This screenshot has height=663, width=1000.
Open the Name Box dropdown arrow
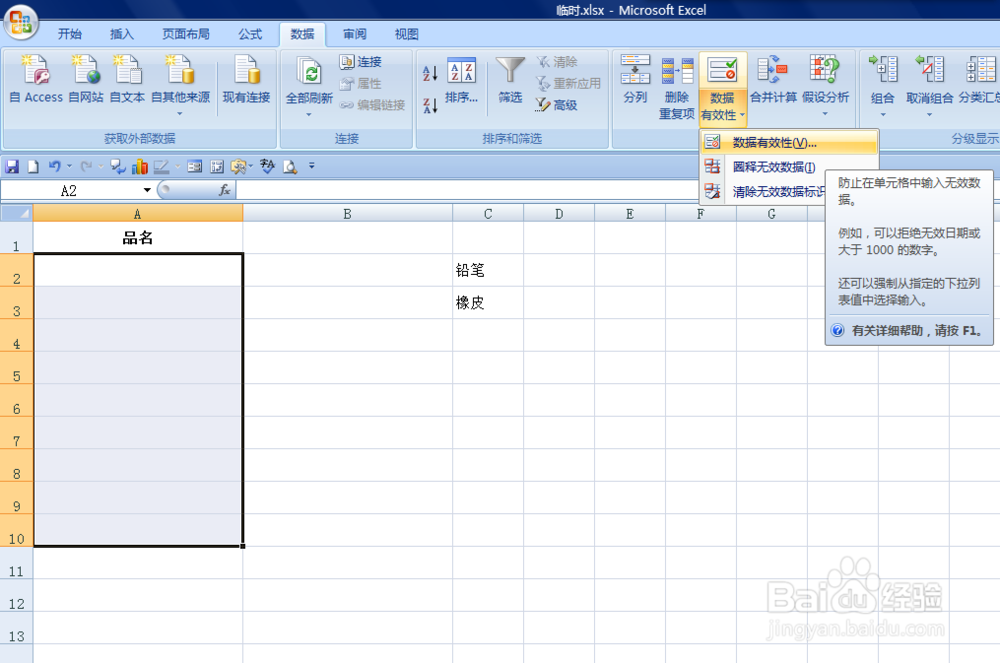(x=147, y=190)
